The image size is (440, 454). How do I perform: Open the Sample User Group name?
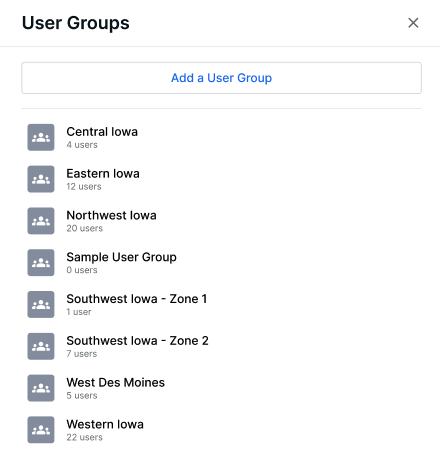(x=121, y=257)
